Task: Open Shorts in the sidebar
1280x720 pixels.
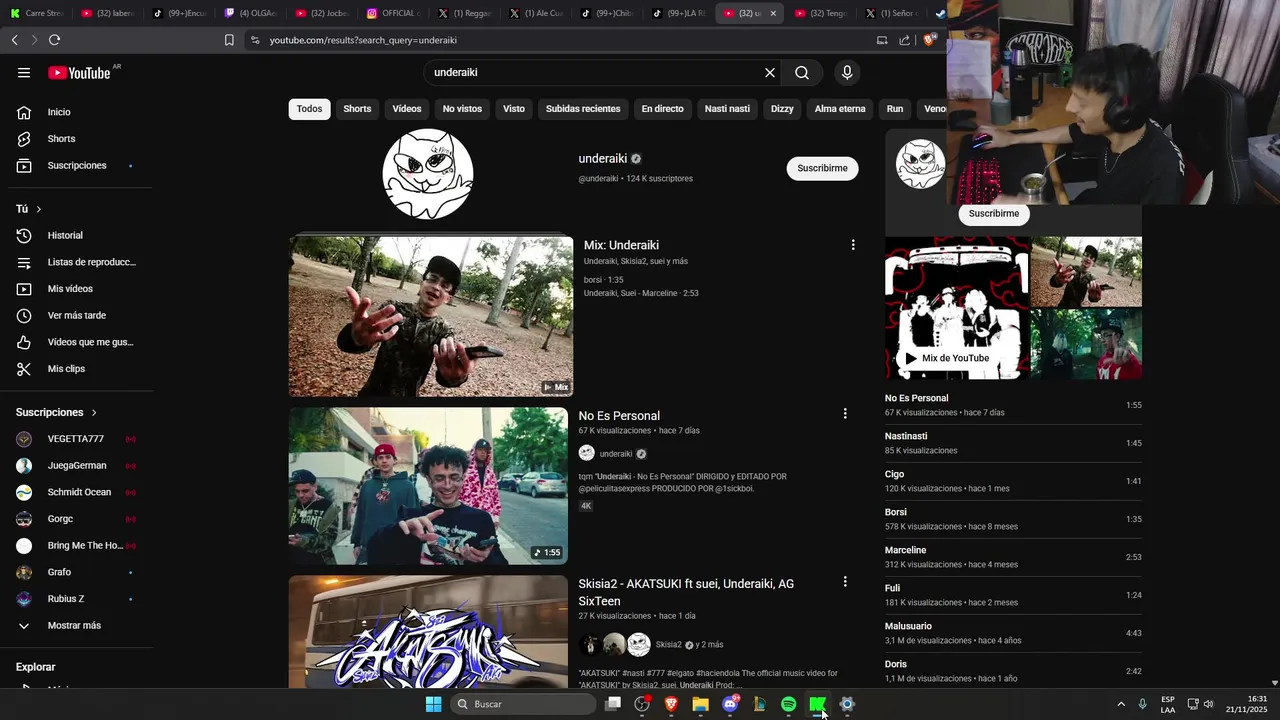Action: 61,139
